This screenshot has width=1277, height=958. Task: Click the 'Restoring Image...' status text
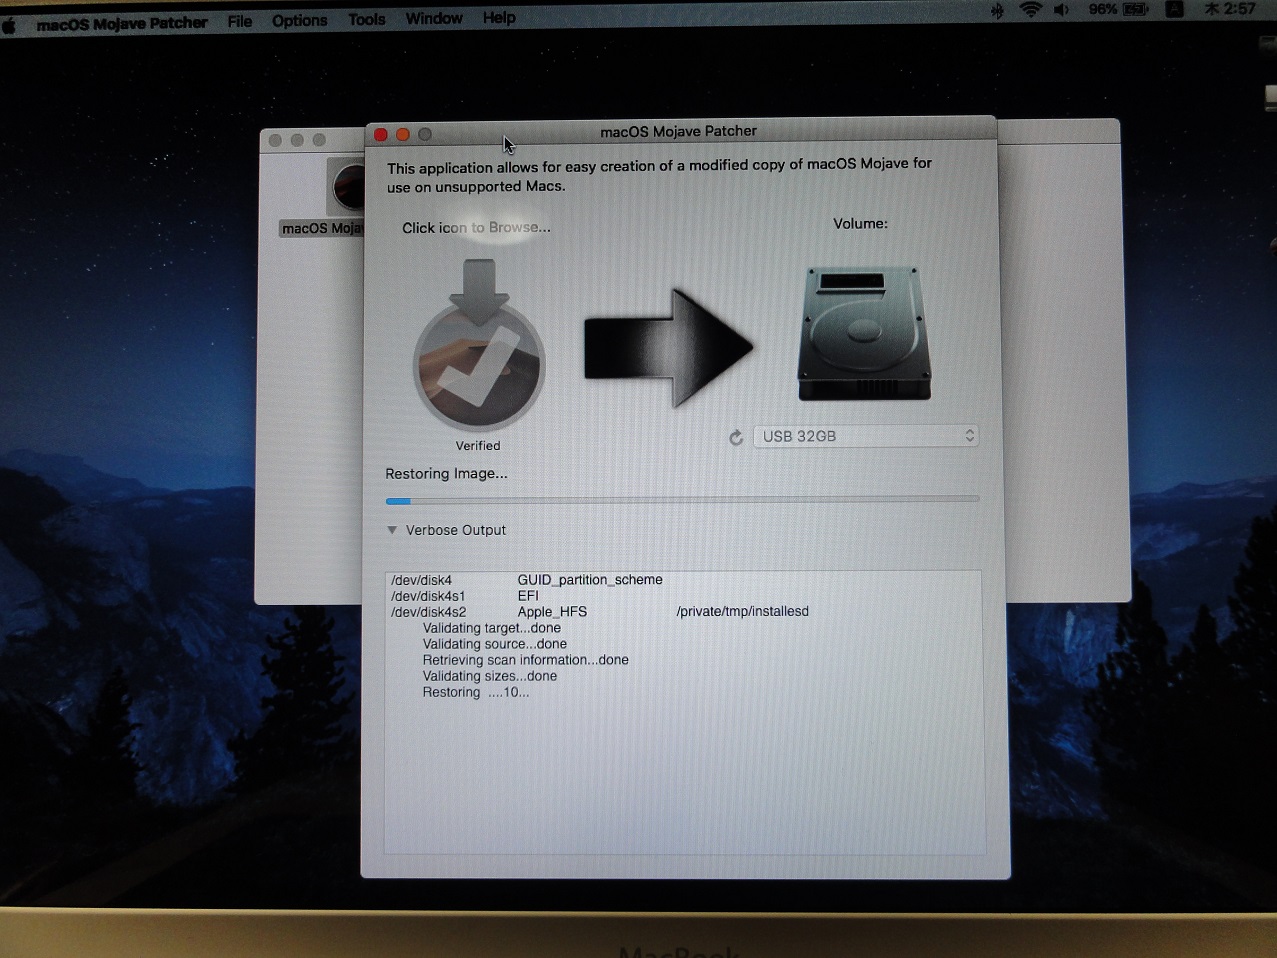(447, 474)
